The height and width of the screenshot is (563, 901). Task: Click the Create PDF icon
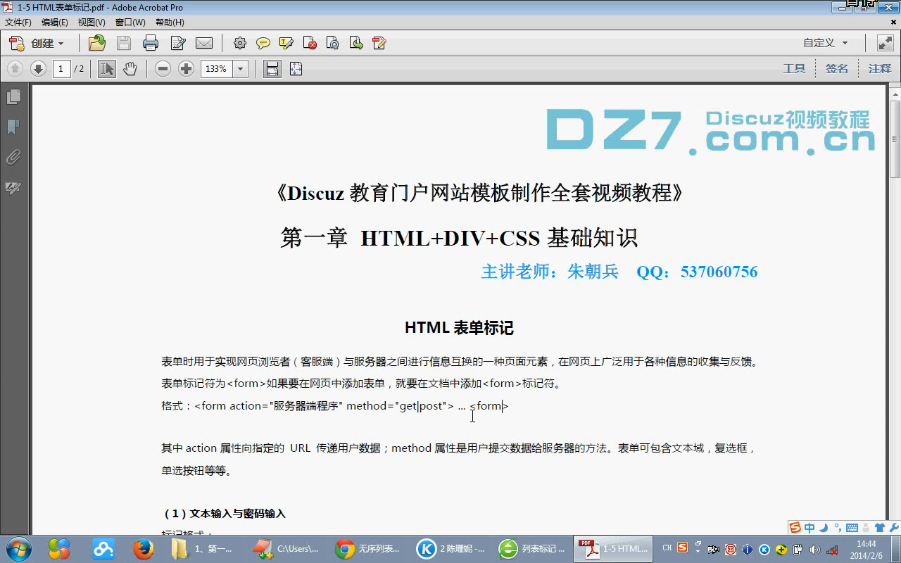(17, 43)
